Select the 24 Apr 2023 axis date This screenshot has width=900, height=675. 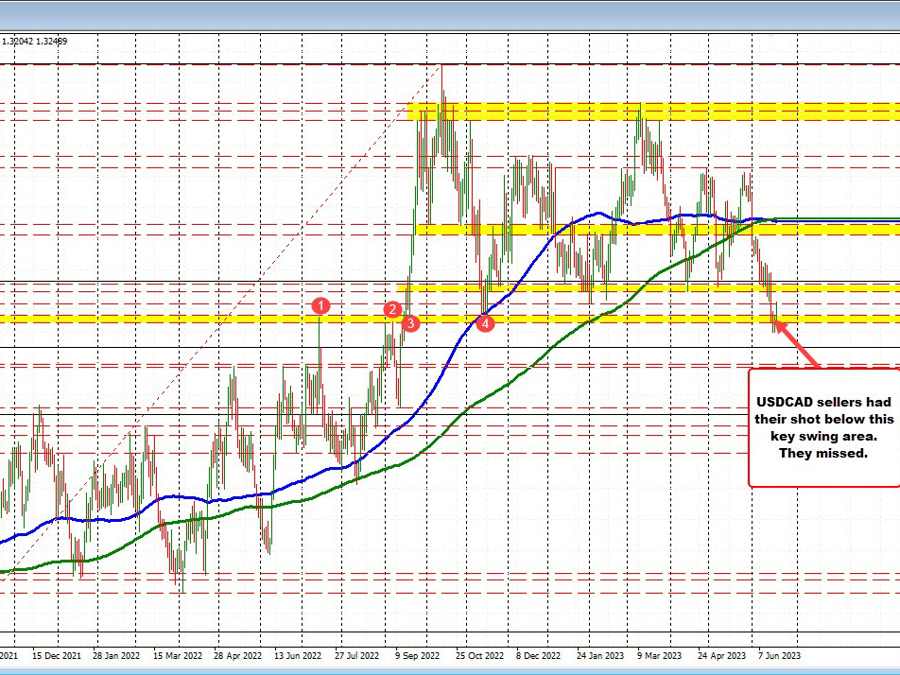click(722, 657)
